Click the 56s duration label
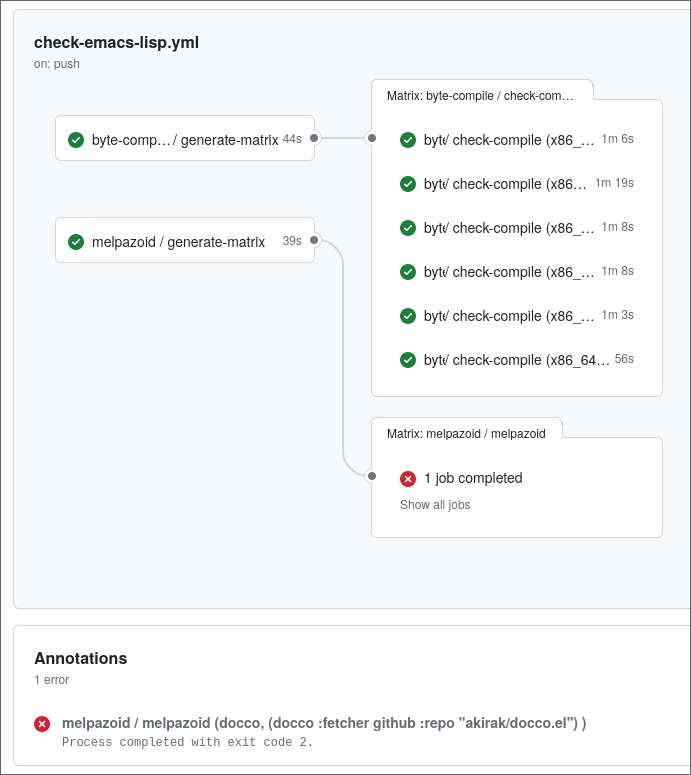This screenshot has width=691, height=775. [x=624, y=359]
